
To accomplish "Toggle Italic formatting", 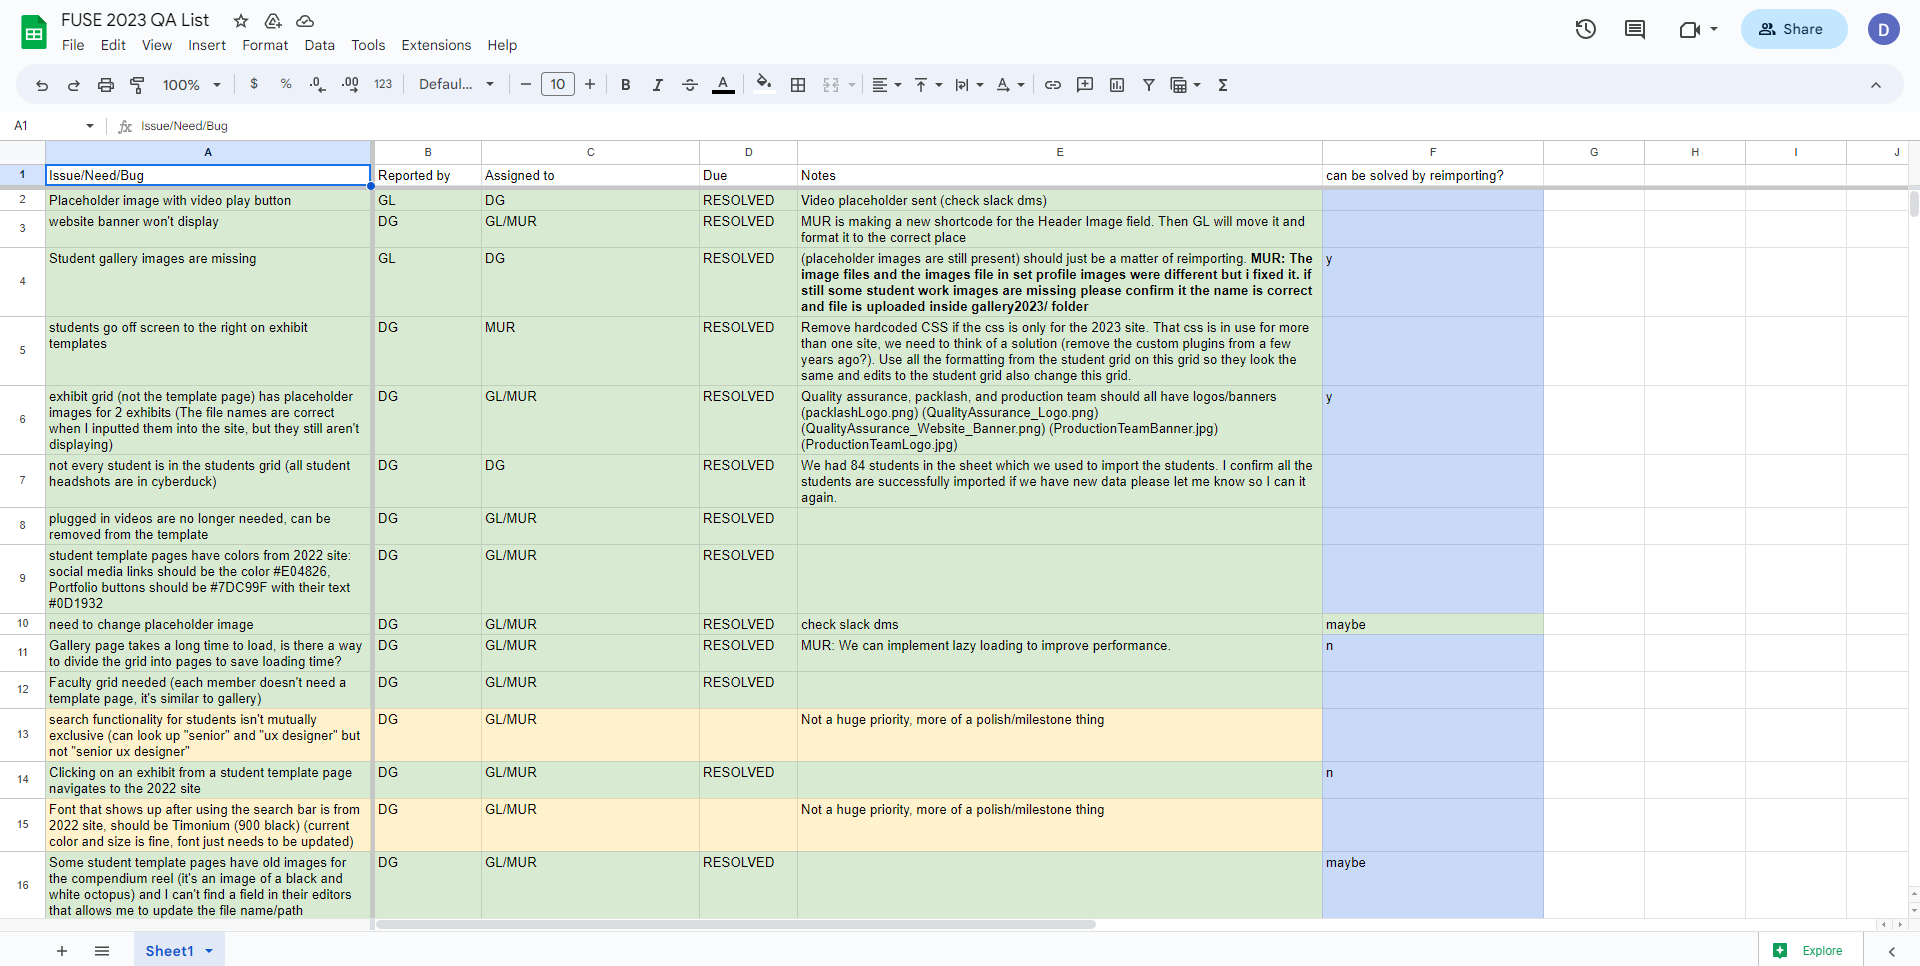I will click(x=658, y=85).
